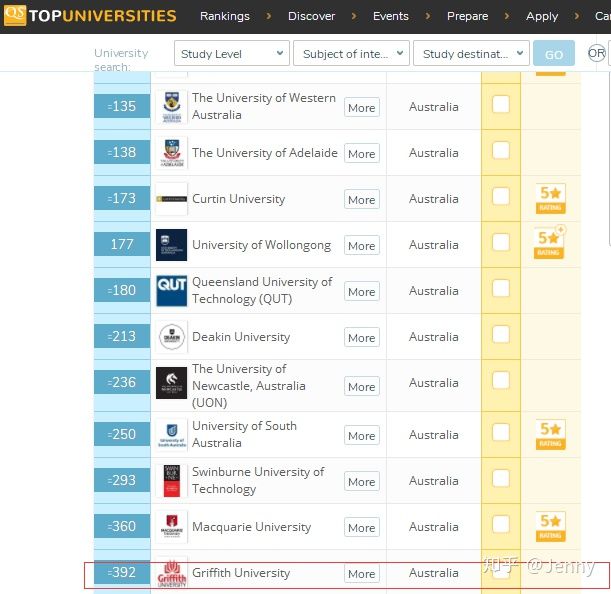Open Macquarie University 5-star rating badge
The image size is (611, 594).
point(550,527)
